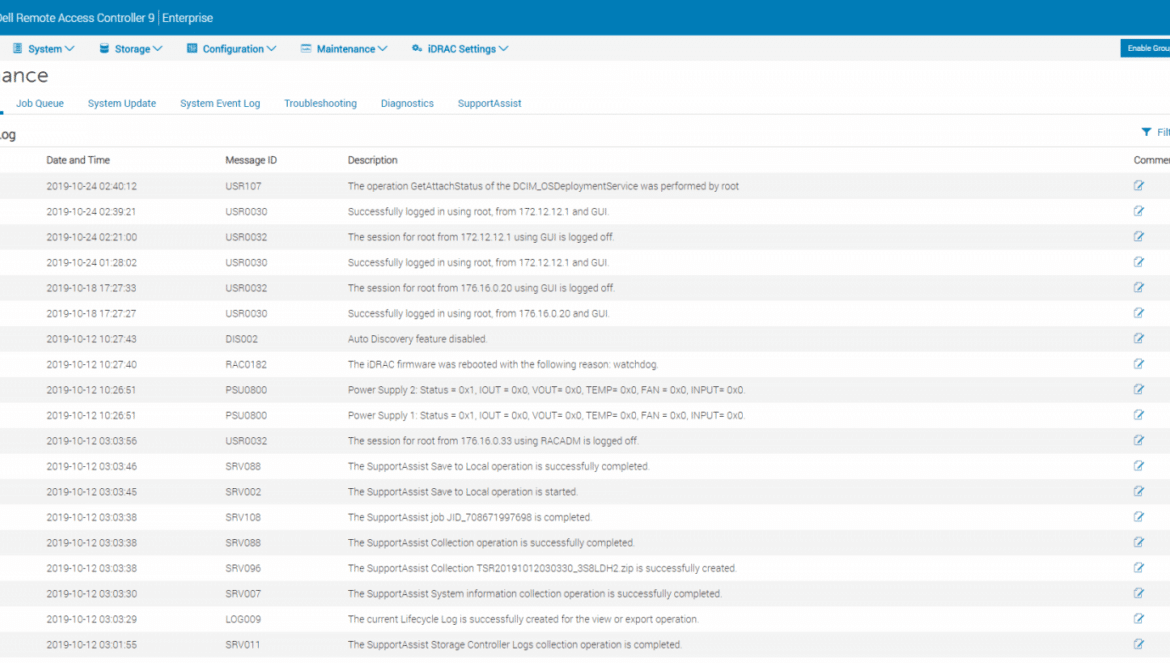Edit comment for USR107 GetAttachStatus entry
The width and height of the screenshot is (1170, 663).
(x=1139, y=186)
